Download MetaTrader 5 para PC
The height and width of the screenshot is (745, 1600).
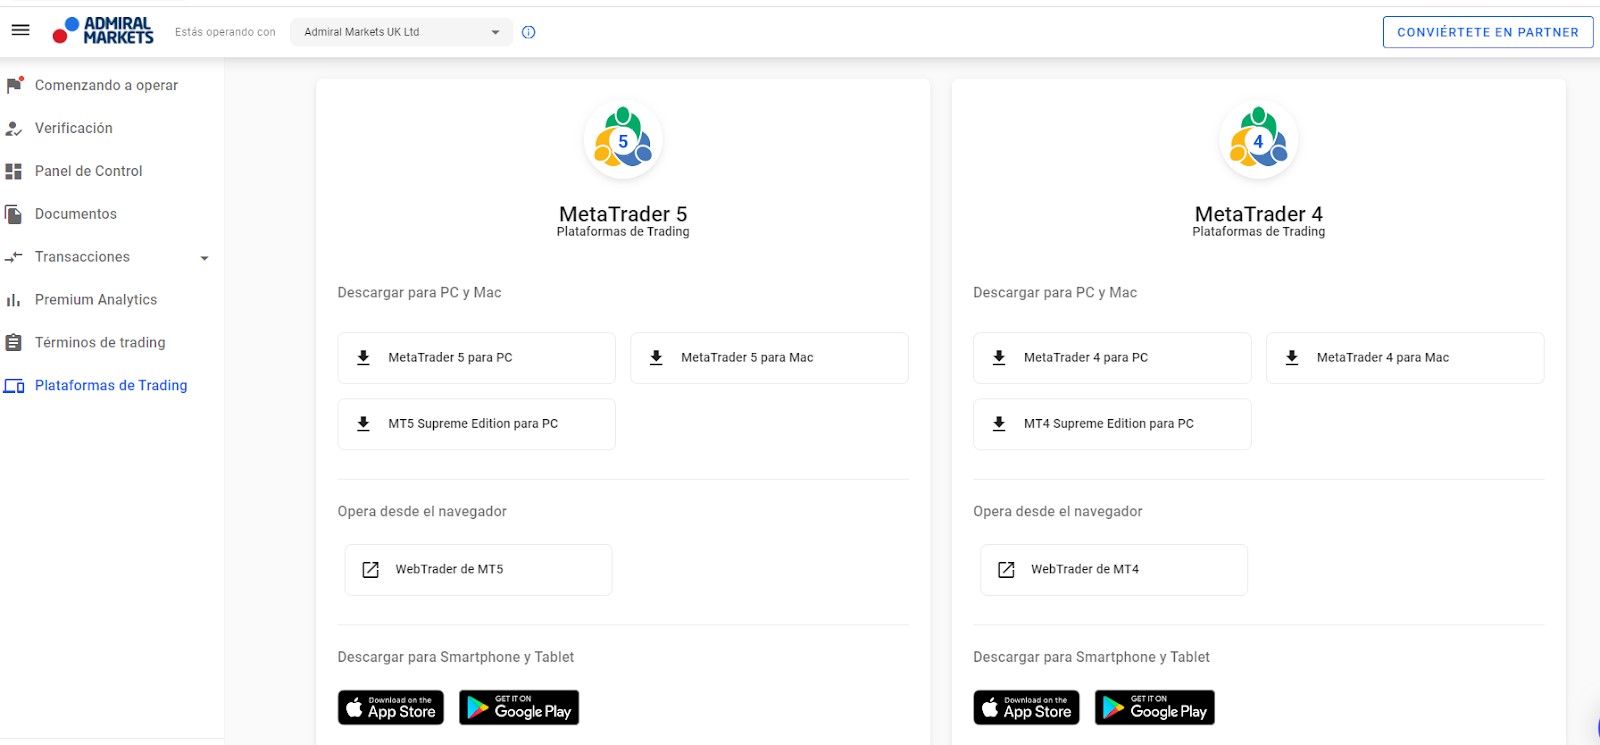click(476, 358)
